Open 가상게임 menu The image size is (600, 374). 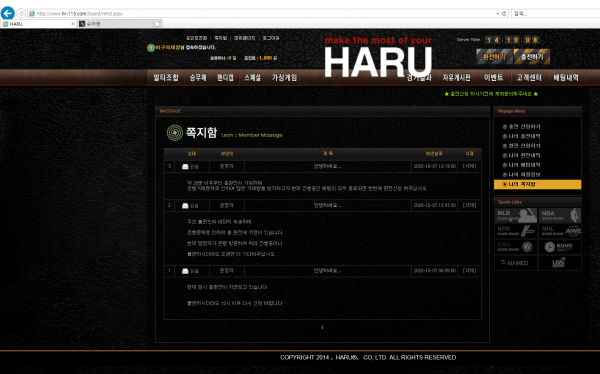(284, 78)
